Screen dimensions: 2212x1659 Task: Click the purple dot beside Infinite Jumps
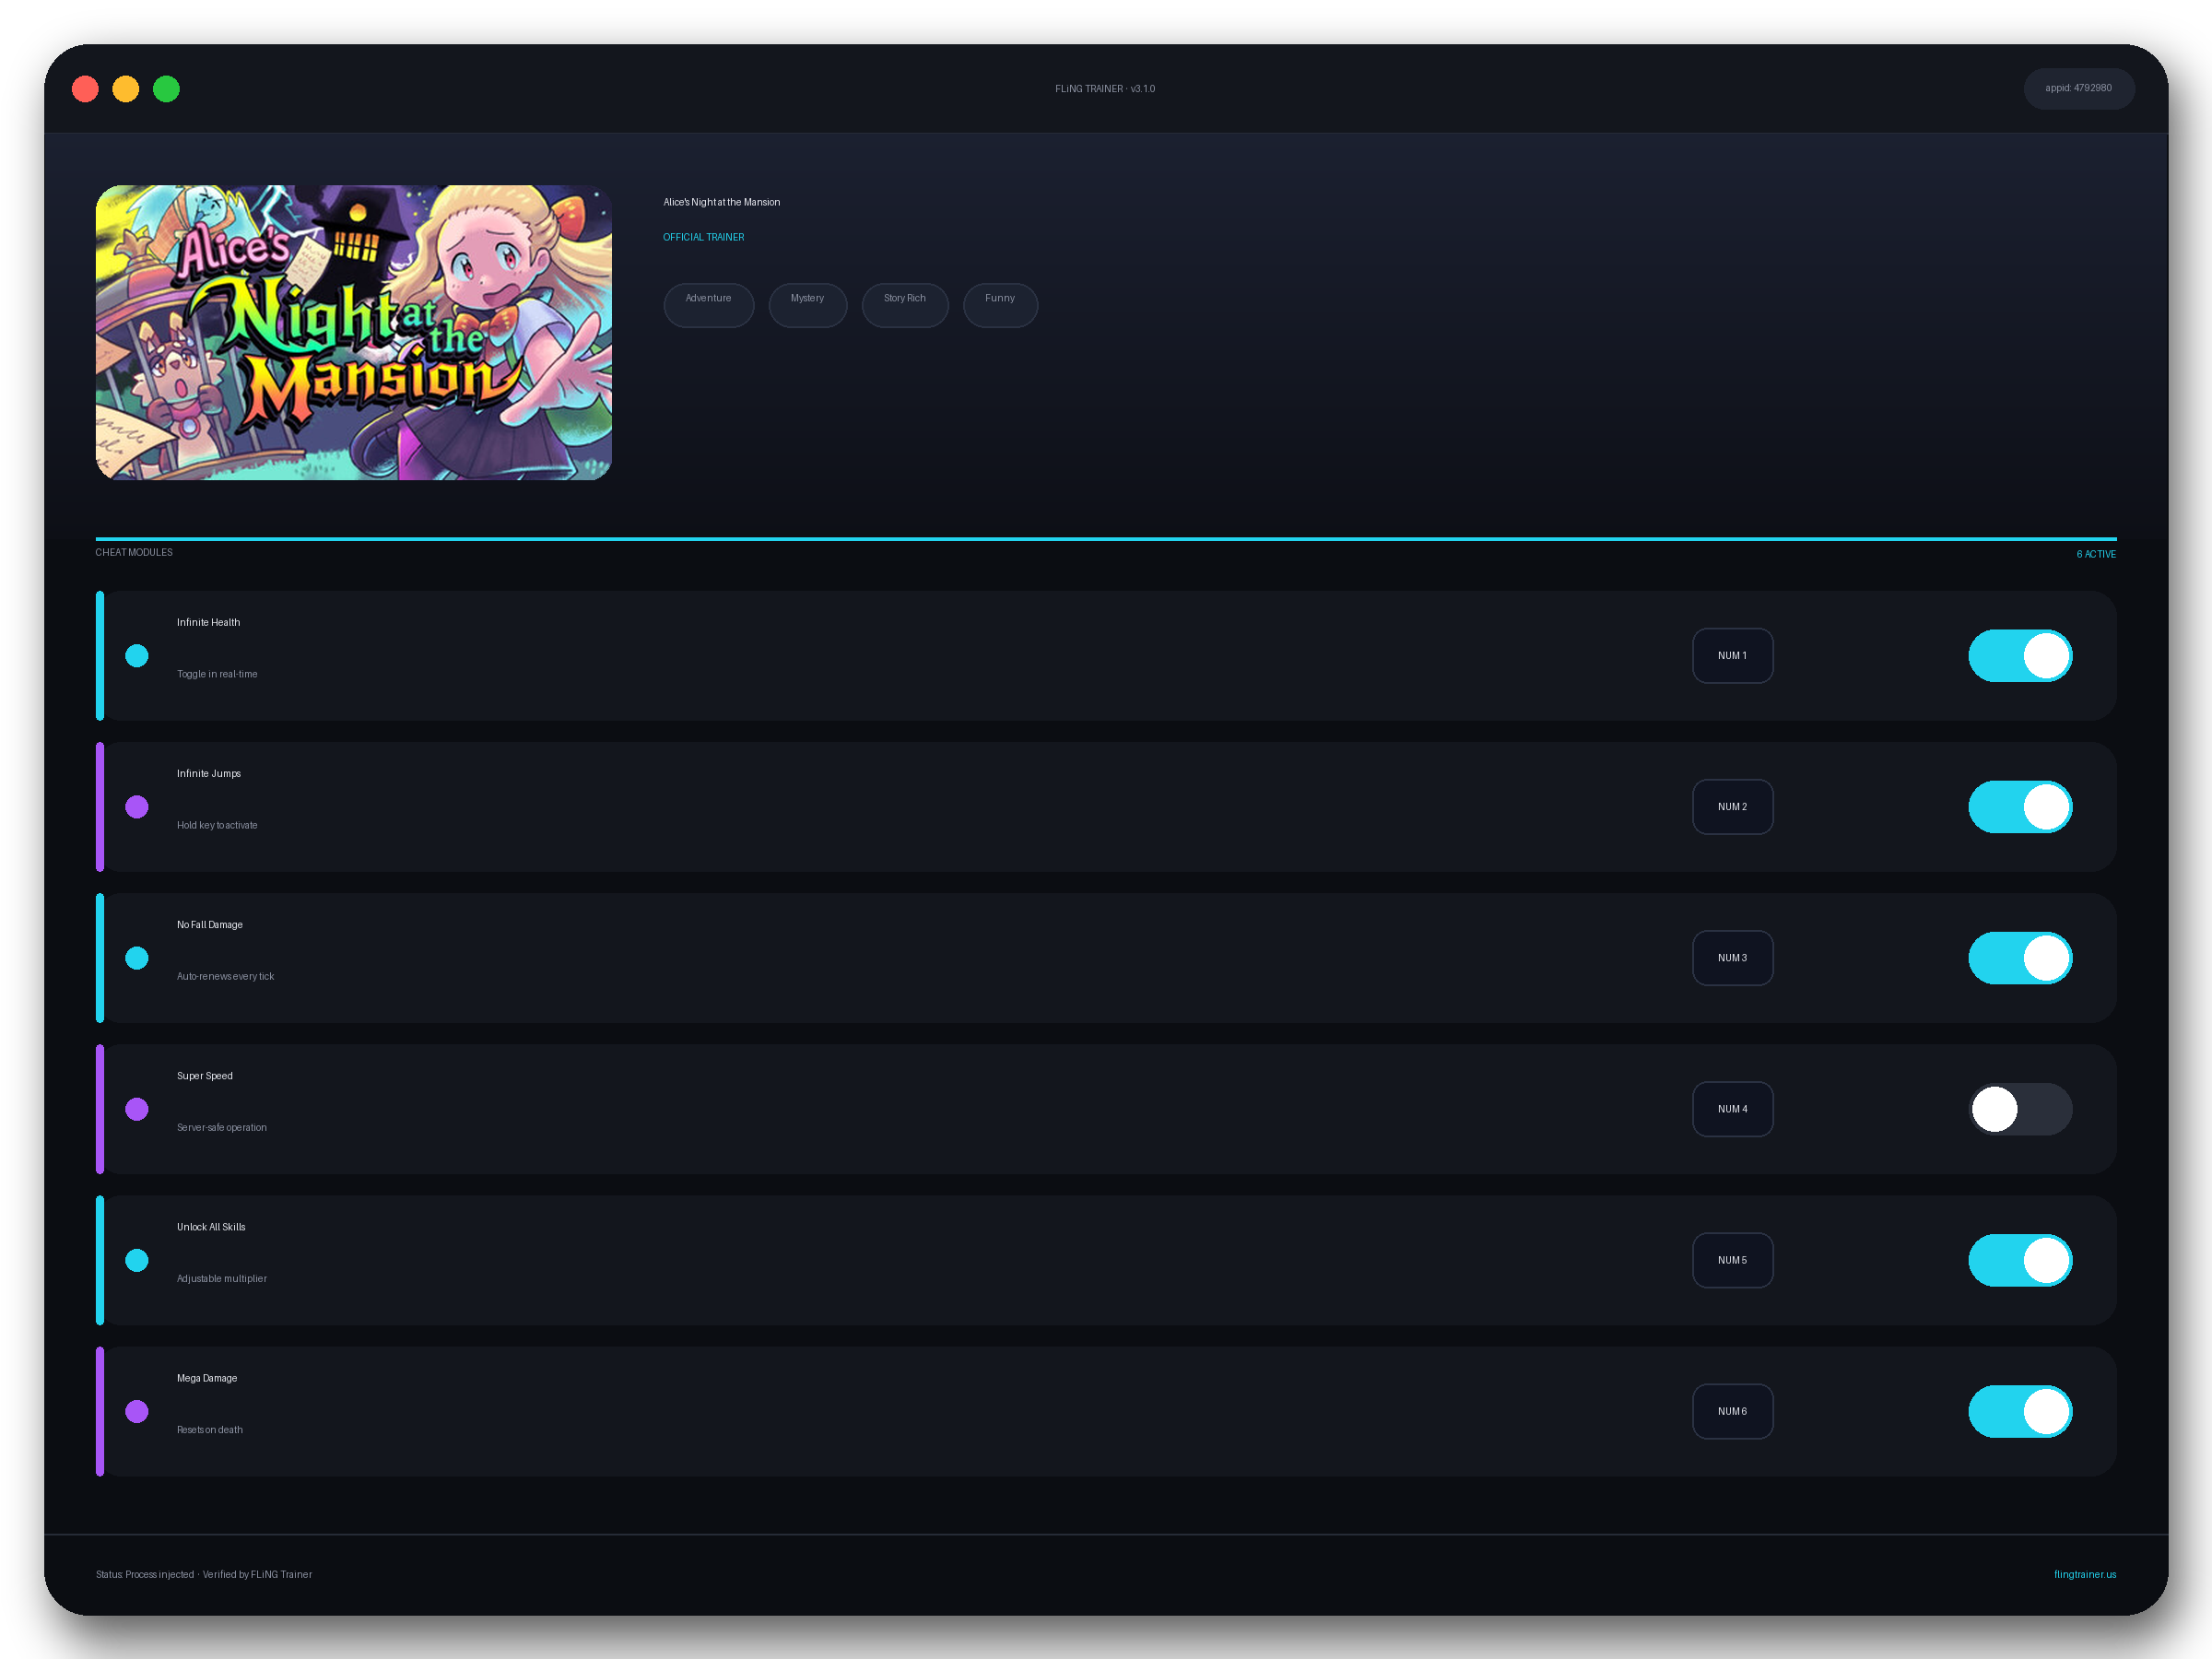tap(137, 807)
